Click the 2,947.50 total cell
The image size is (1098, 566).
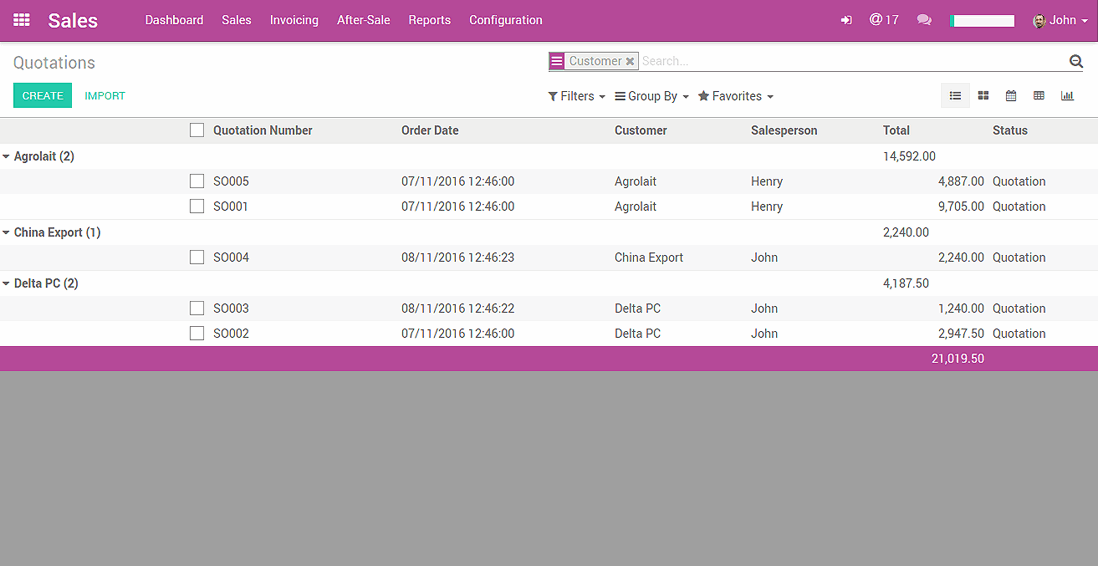pyautogui.click(x=961, y=333)
